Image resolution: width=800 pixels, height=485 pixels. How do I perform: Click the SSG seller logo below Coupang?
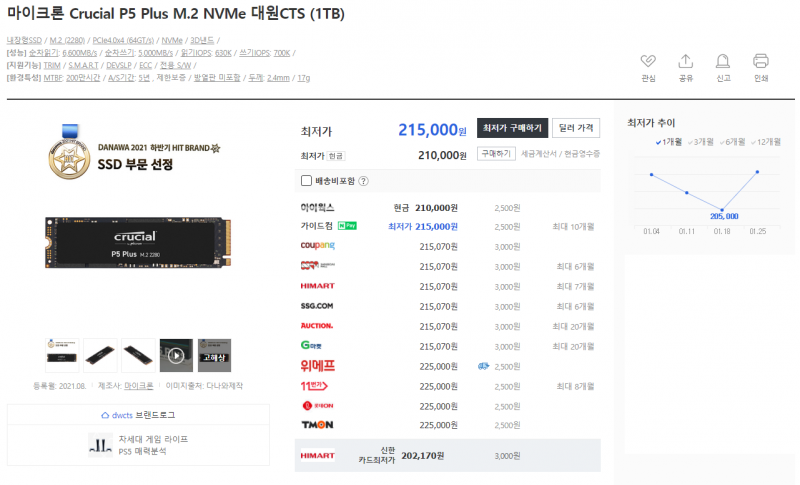[x=317, y=266]
